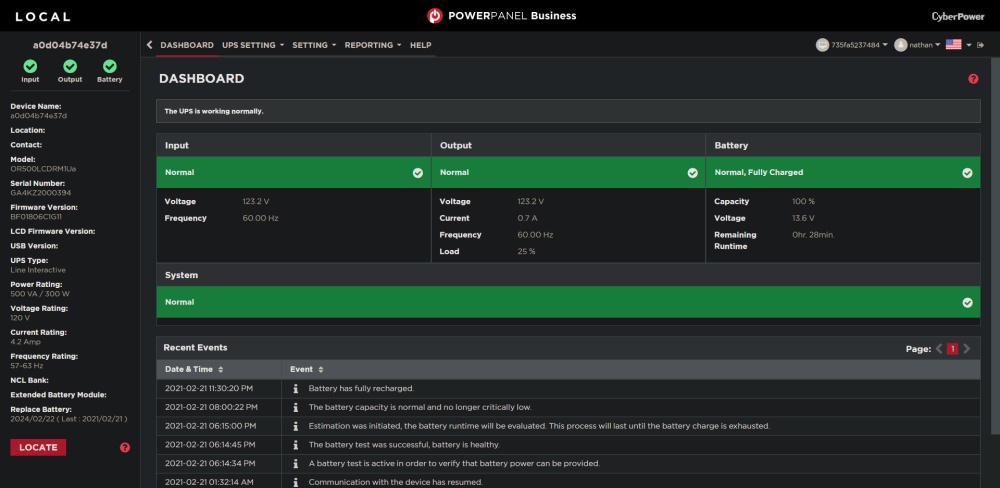This screenshot has width=1000, height=488.
Task: Click sidebar device title 'a0d04b74e37d'
Action: 70,45
